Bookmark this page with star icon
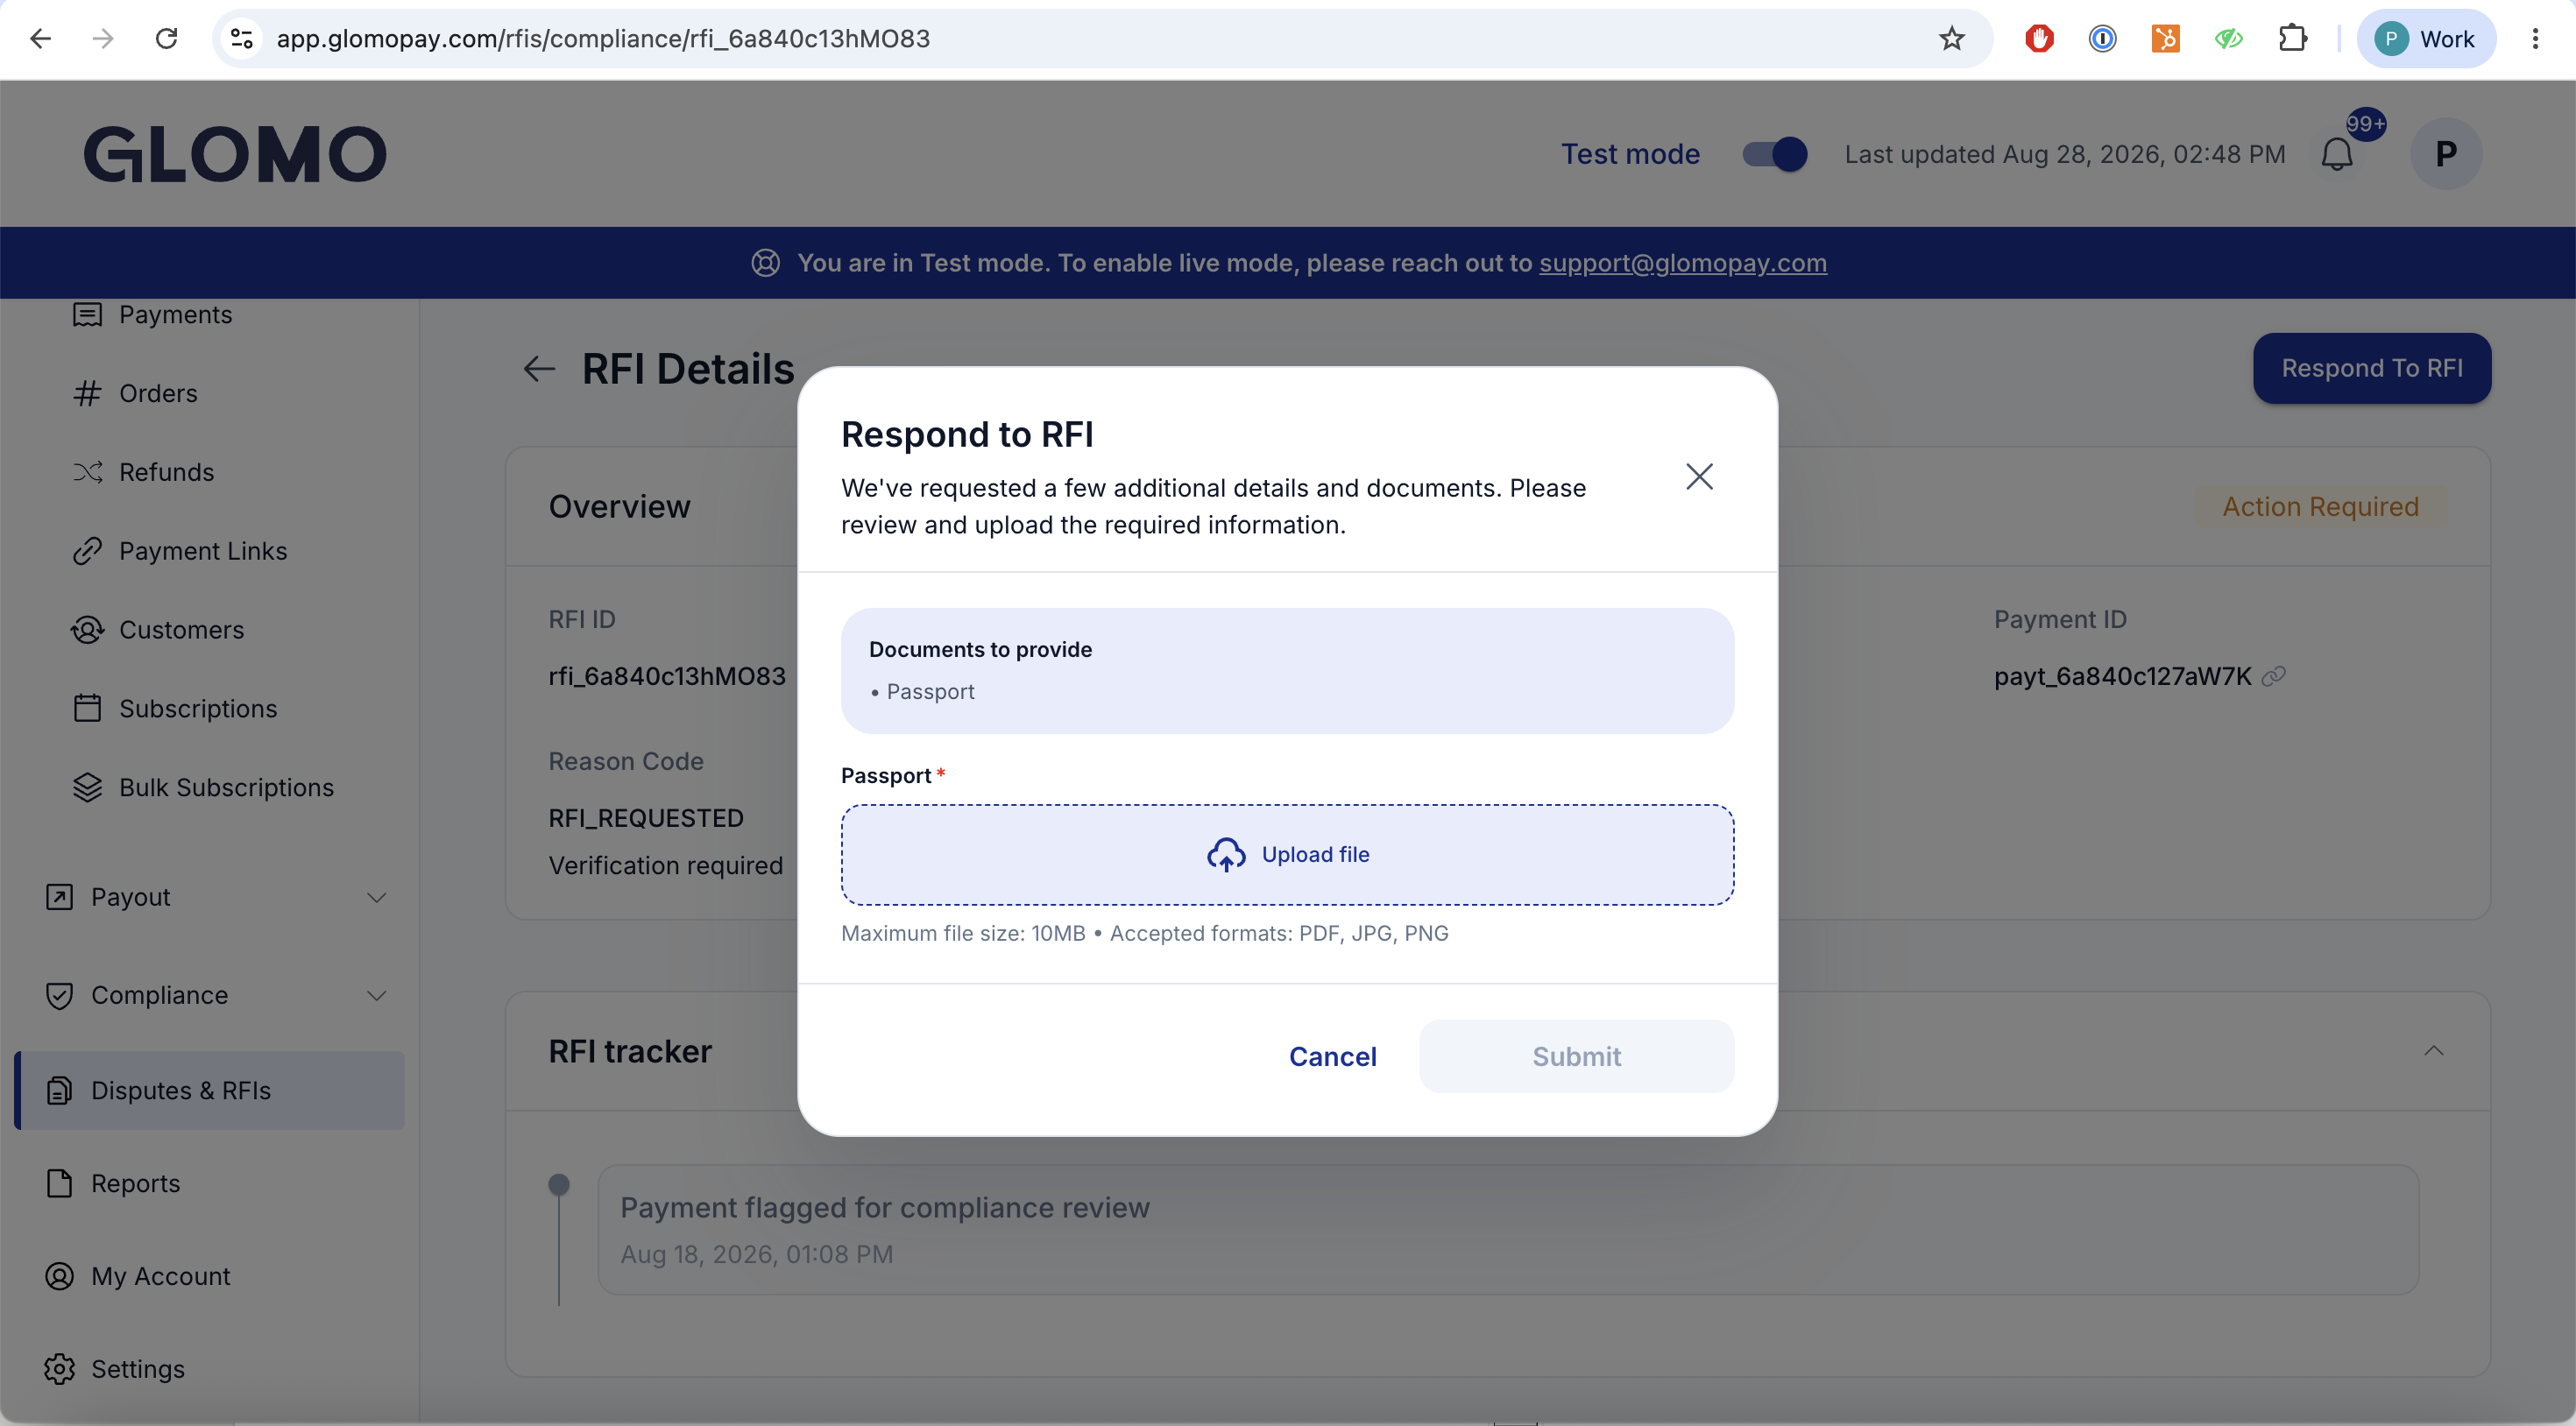 pos(1951,39)
